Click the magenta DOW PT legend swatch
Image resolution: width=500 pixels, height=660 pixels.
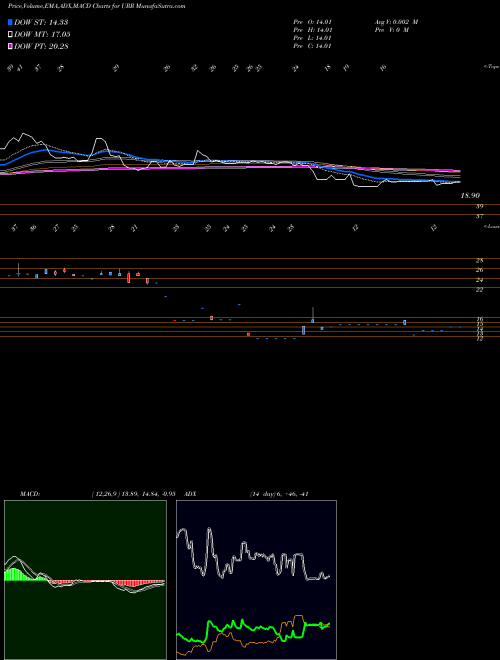pyautogui.click(x=10, y=46)
